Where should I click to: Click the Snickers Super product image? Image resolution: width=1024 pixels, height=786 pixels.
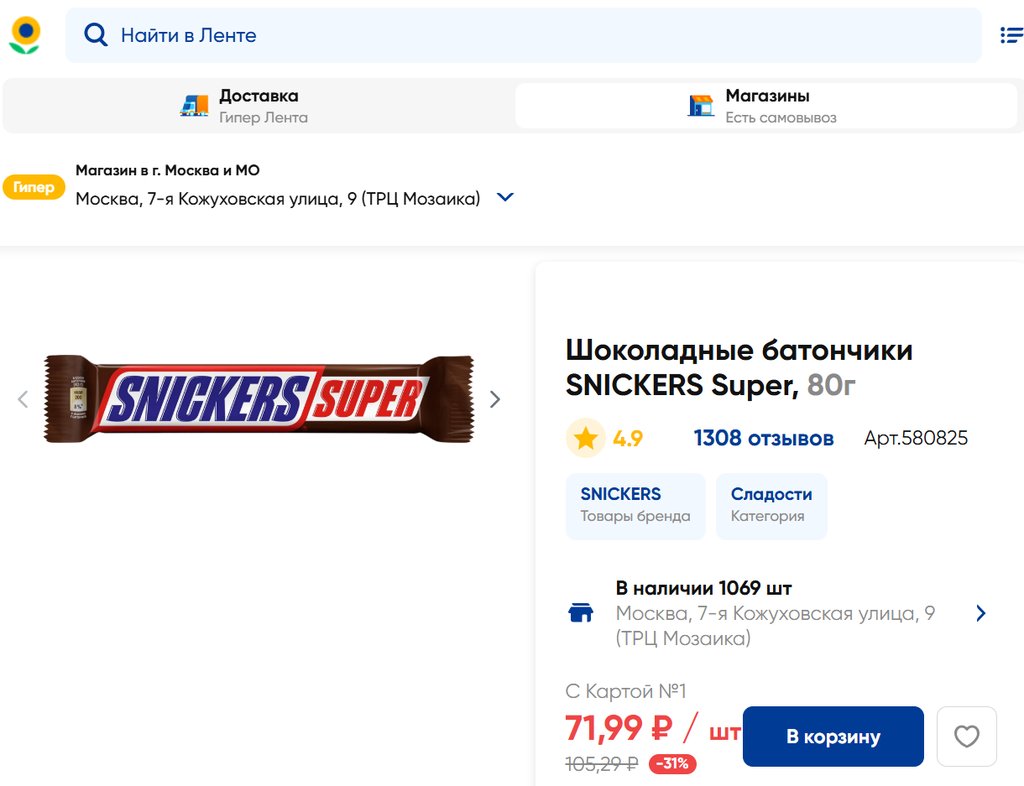pos(258,399)
